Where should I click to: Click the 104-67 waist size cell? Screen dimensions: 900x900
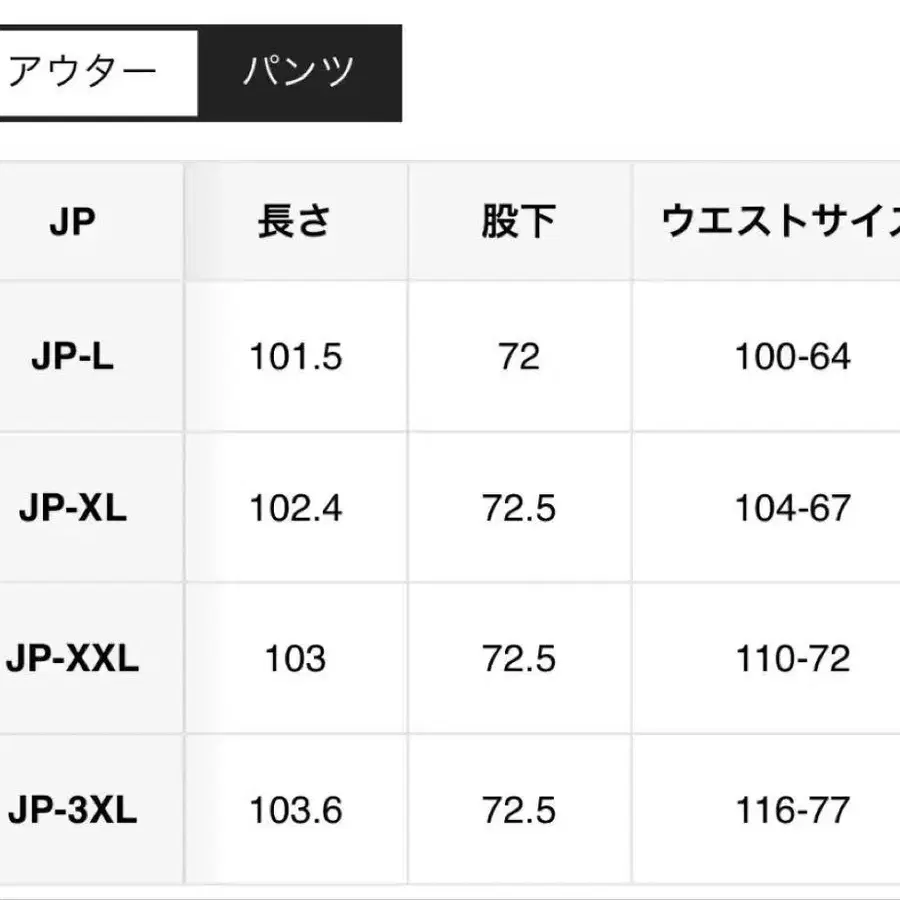tap(792, 508)
